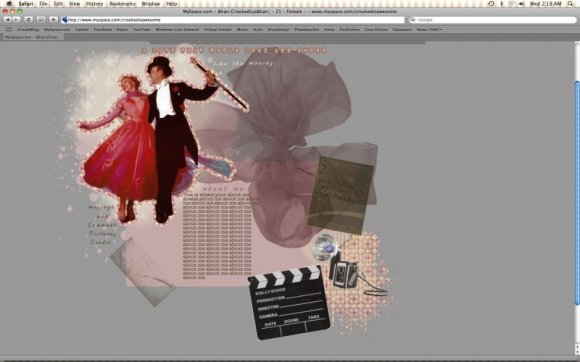This screenshot has height=362, width=580.
Task: Click the myspace.com URL address field
Action: point(233,20)
